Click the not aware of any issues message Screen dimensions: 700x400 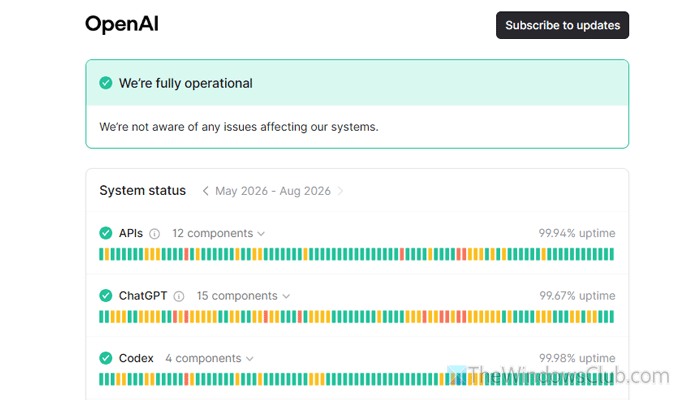coord(239,127)
